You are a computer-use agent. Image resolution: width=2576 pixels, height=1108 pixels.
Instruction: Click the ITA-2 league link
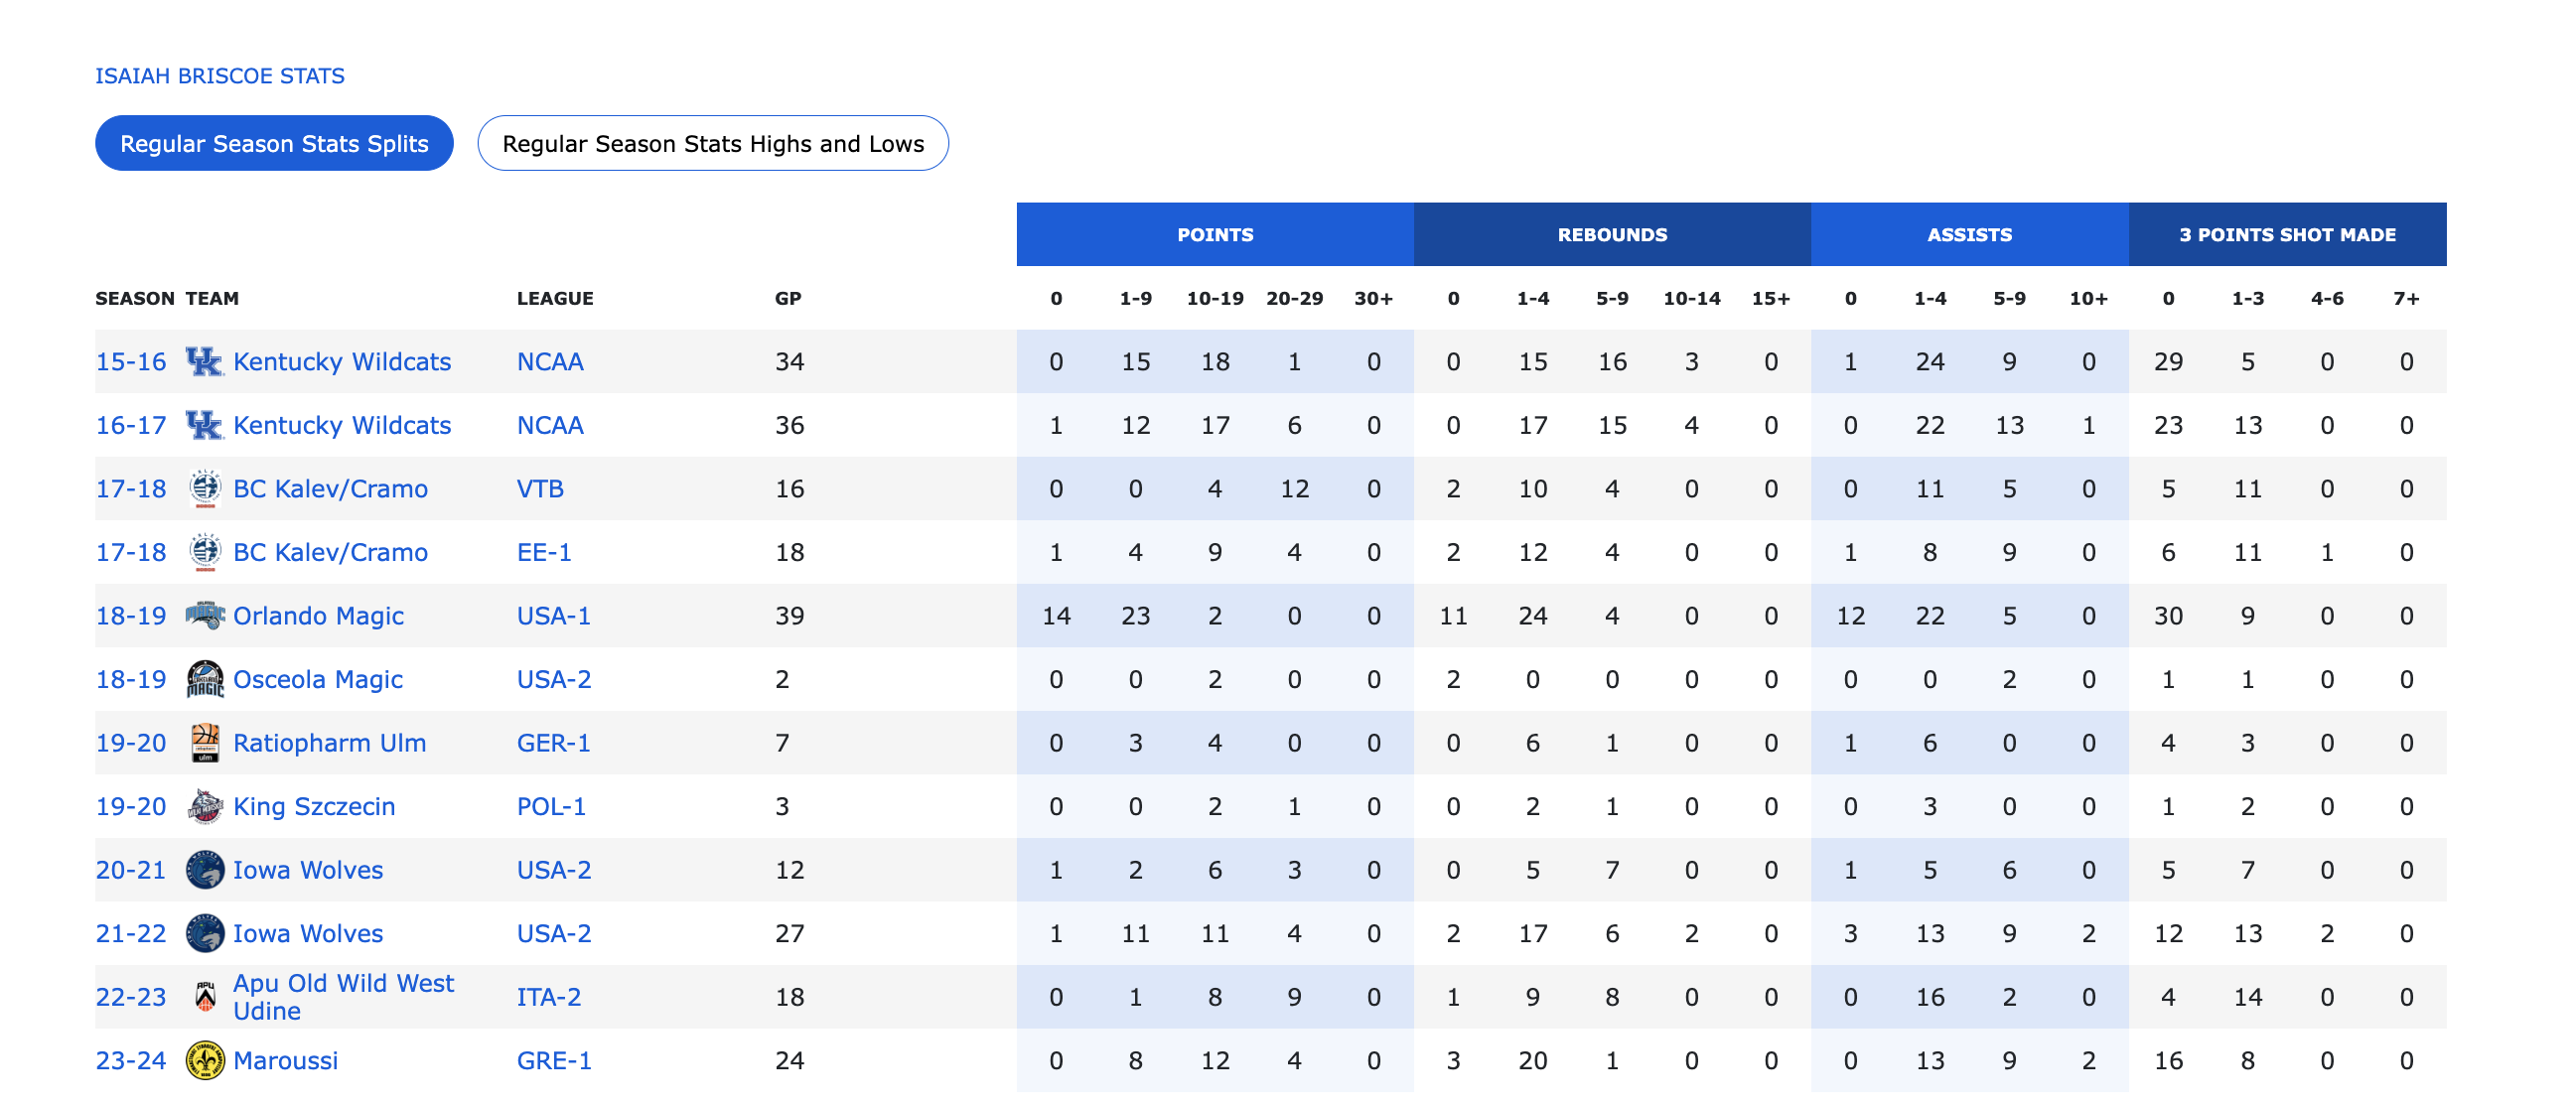tap(549, 997)
